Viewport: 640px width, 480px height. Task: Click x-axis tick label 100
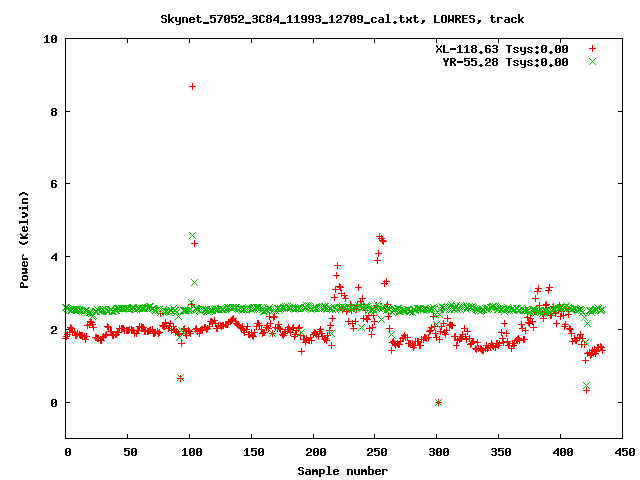(192, 452)
